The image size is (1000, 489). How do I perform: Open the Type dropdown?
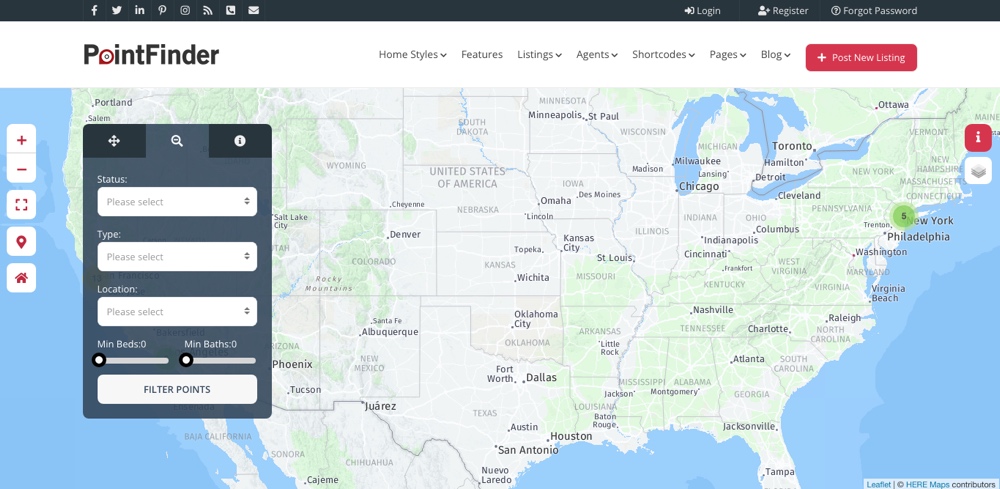click(x=177, y=256)
